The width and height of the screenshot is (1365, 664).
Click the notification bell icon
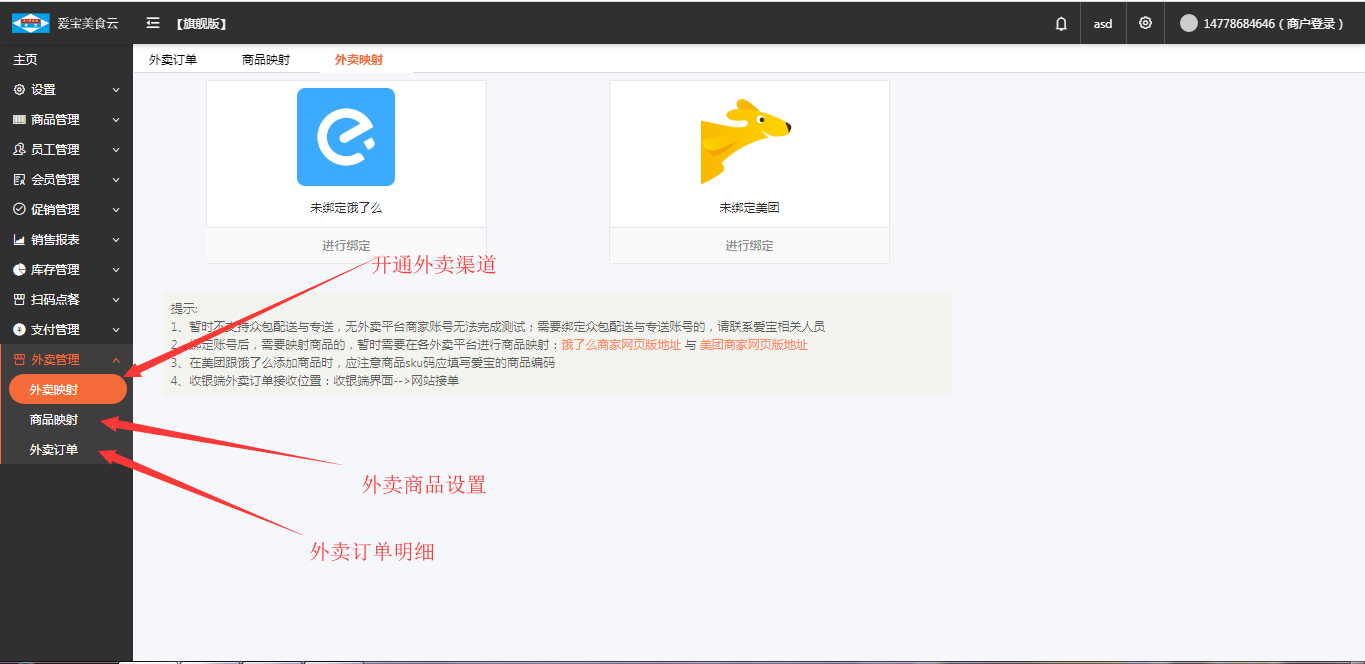1061,23
